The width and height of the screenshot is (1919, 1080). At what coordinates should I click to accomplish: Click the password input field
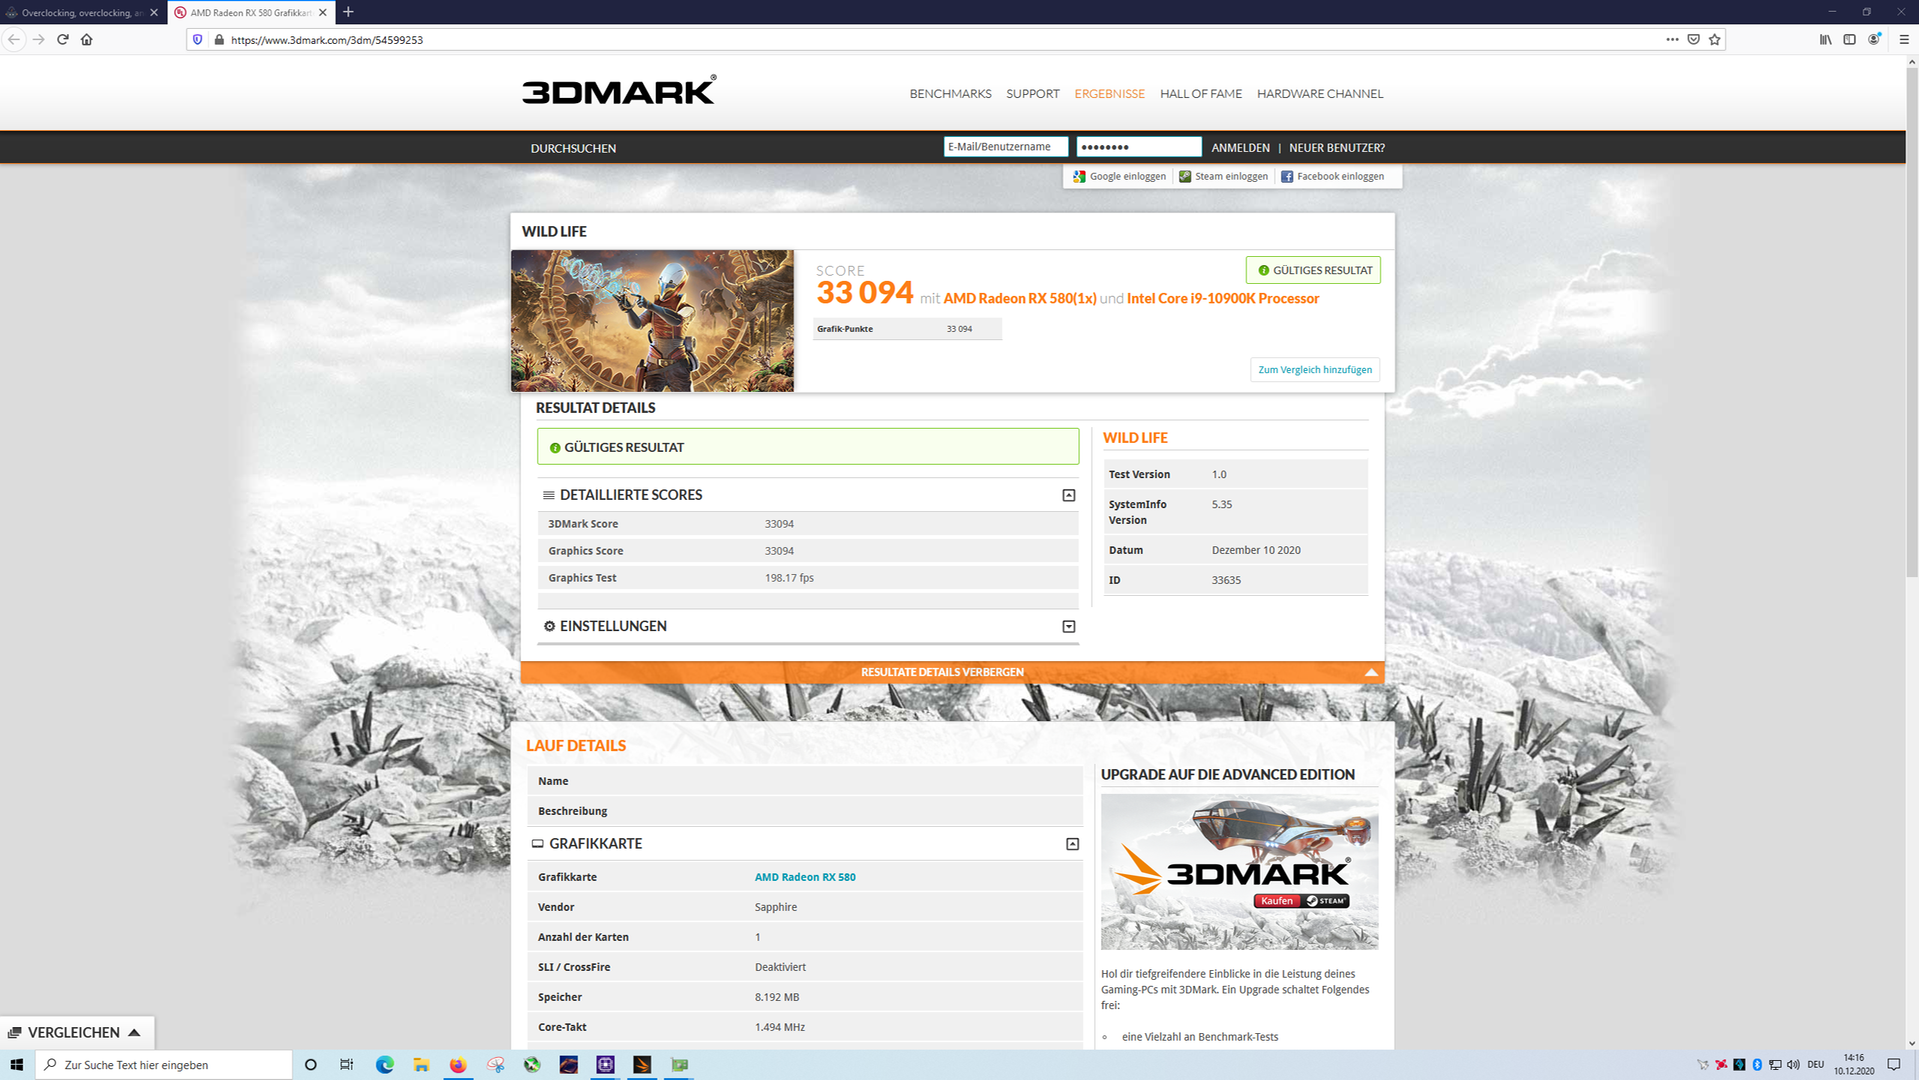[x=1138, y=146]
